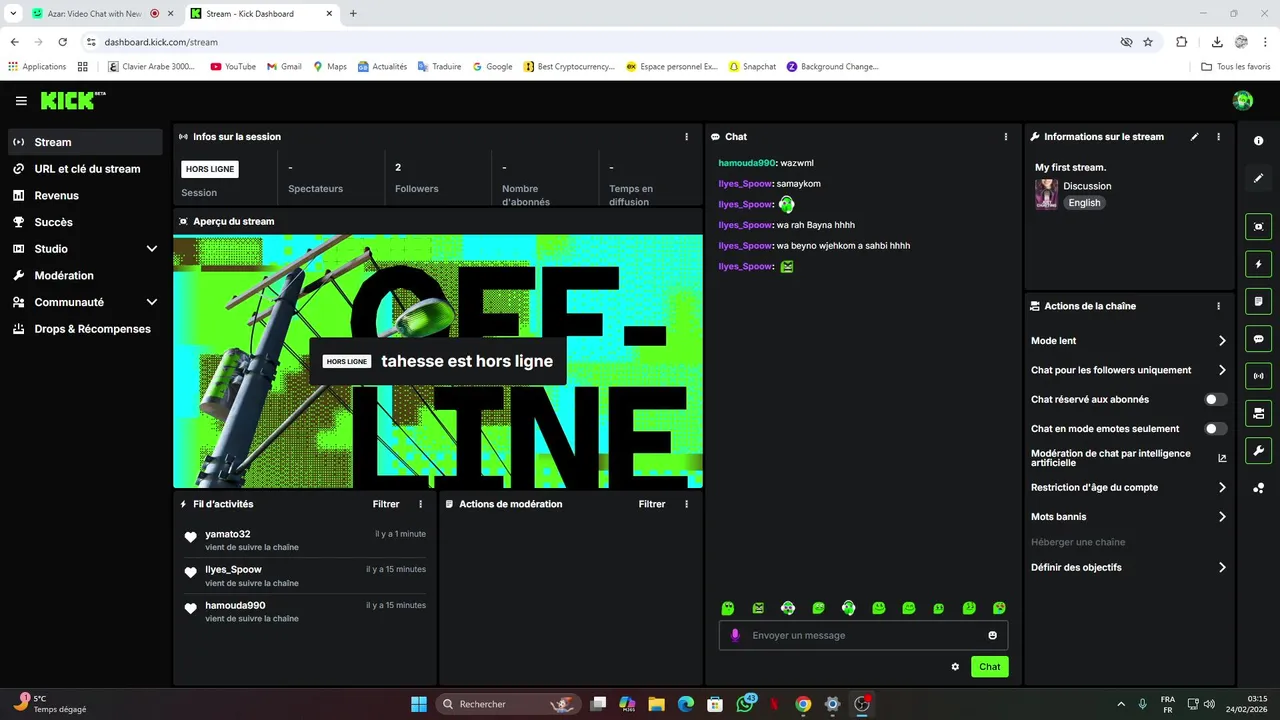Open the YouTube bookmark
Viewport: 1280px width, 720px height.
pyautogui.click(x=233, y=67)
